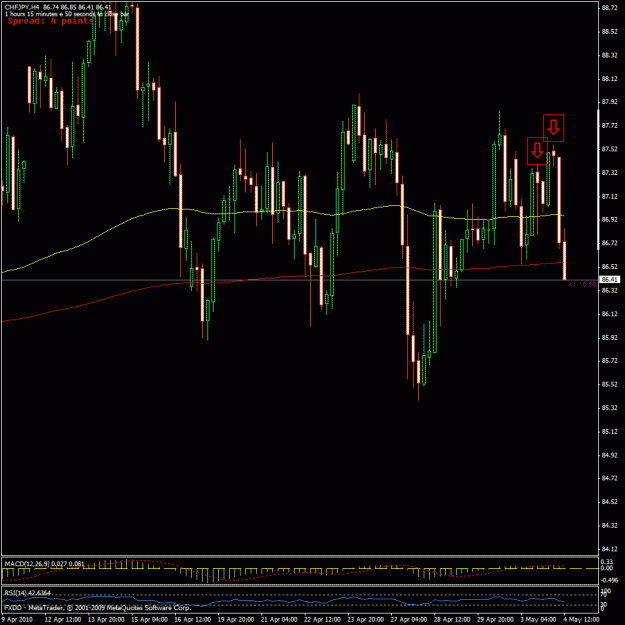The image size is (625, 625).
Task: Click the 86.12 price scale label
Action: coord(609,314)
